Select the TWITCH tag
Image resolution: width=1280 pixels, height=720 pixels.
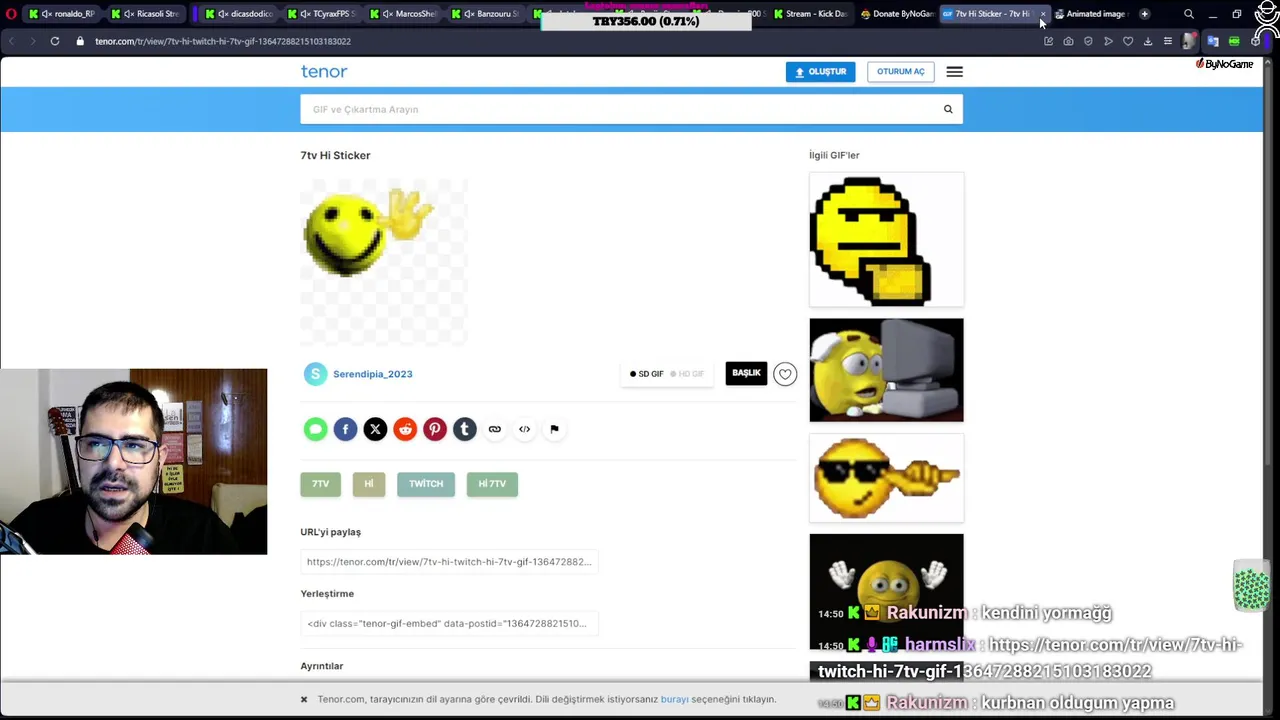click(426, 484)
